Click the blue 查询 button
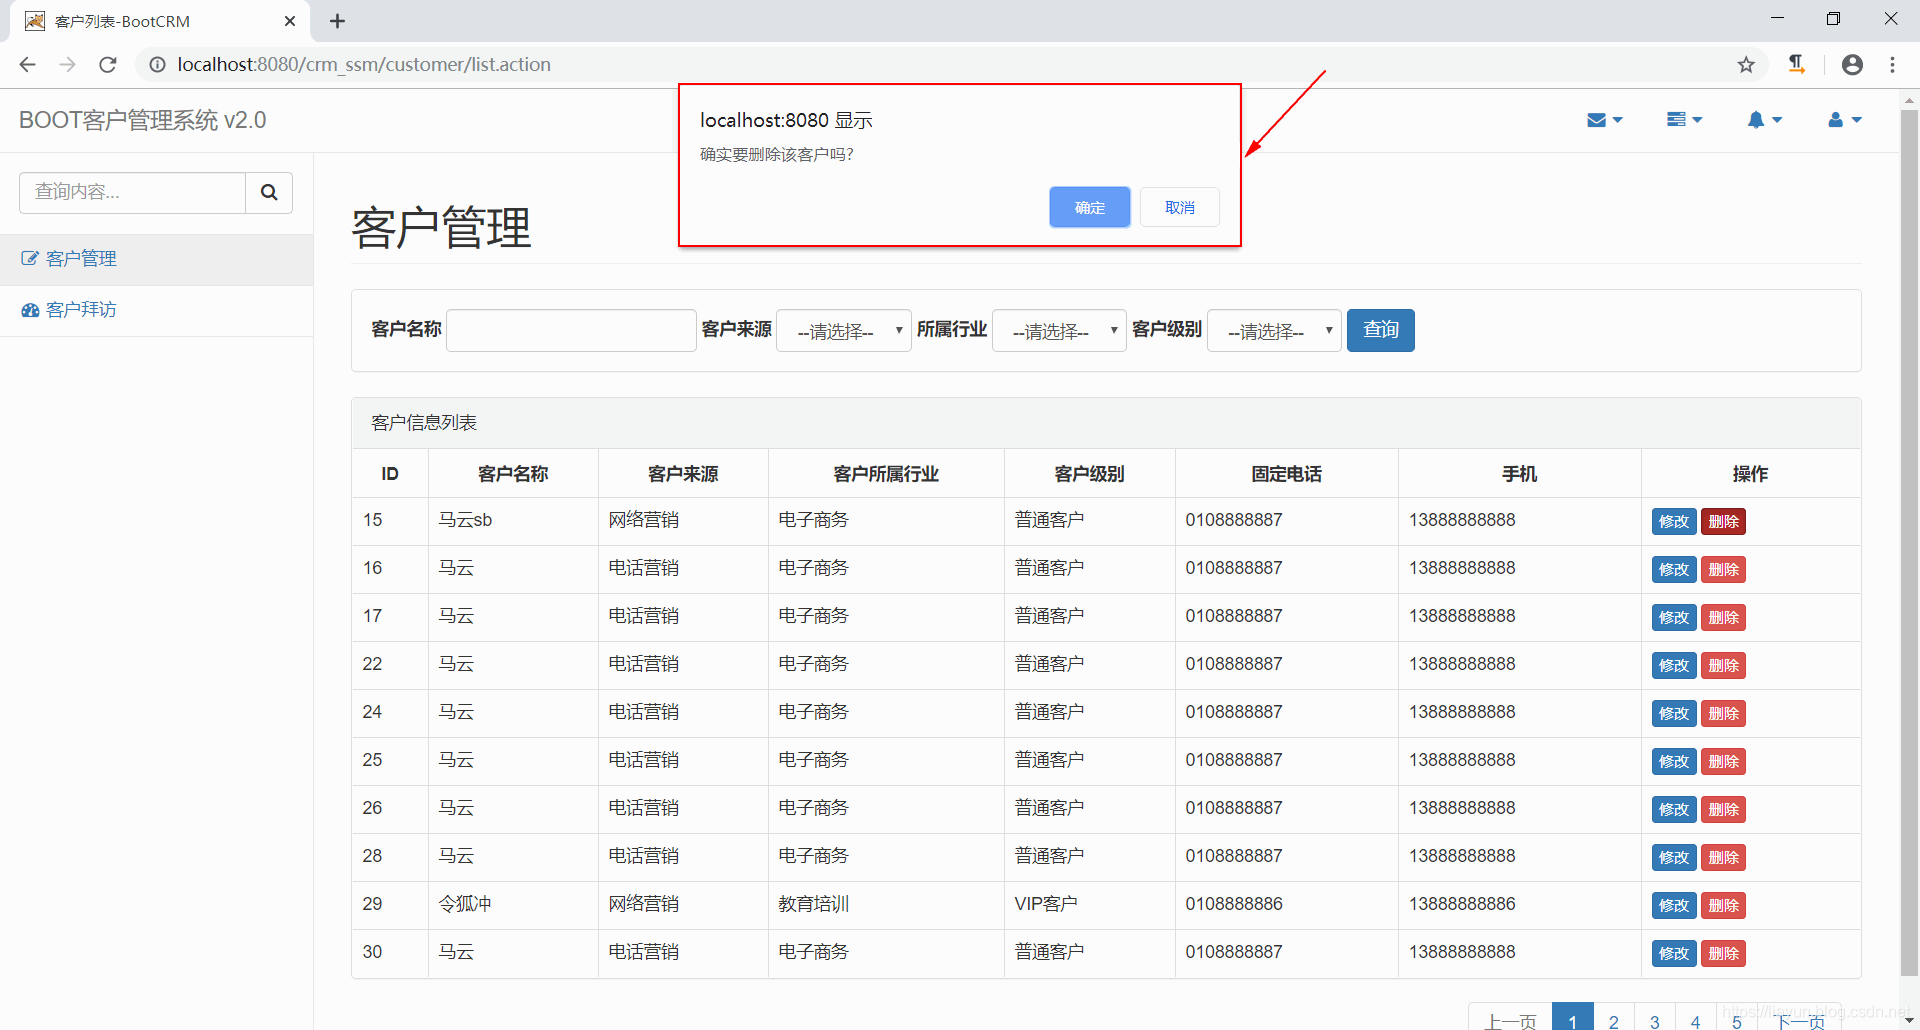The image size is (1920, 1030). 1380,330
